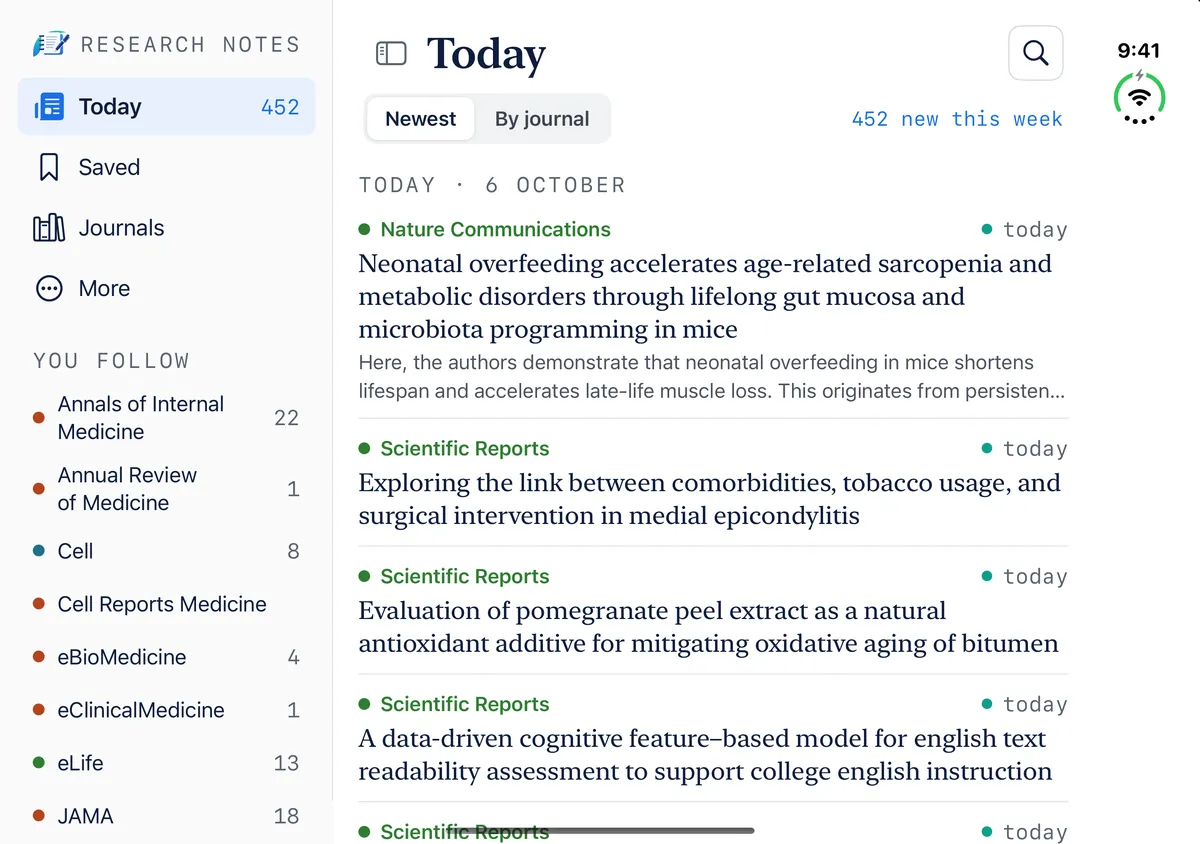The image size is (1200, 844).
Task: Click the Nature Communications journal label
Action: pyautogui.click(x=495, y=230)
